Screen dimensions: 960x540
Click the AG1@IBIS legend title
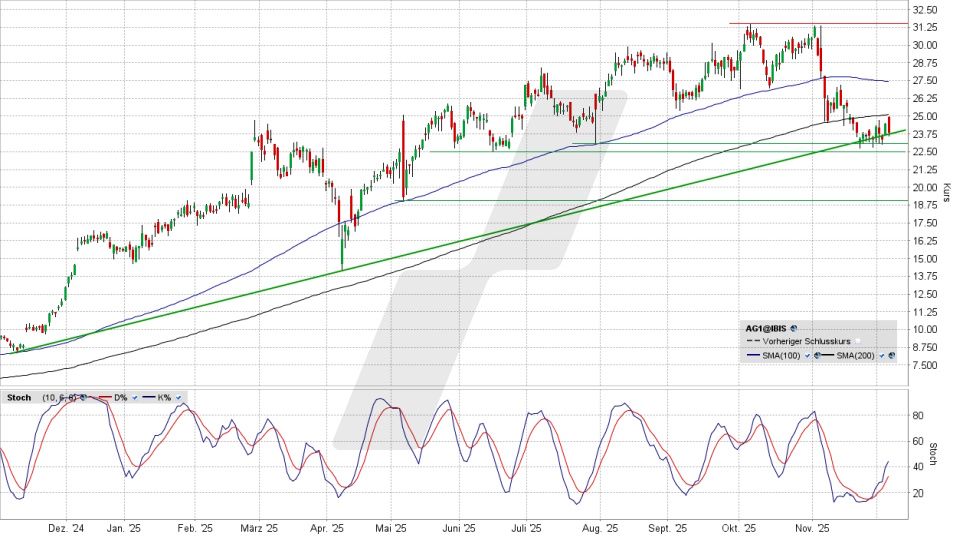tap(766, 327)
